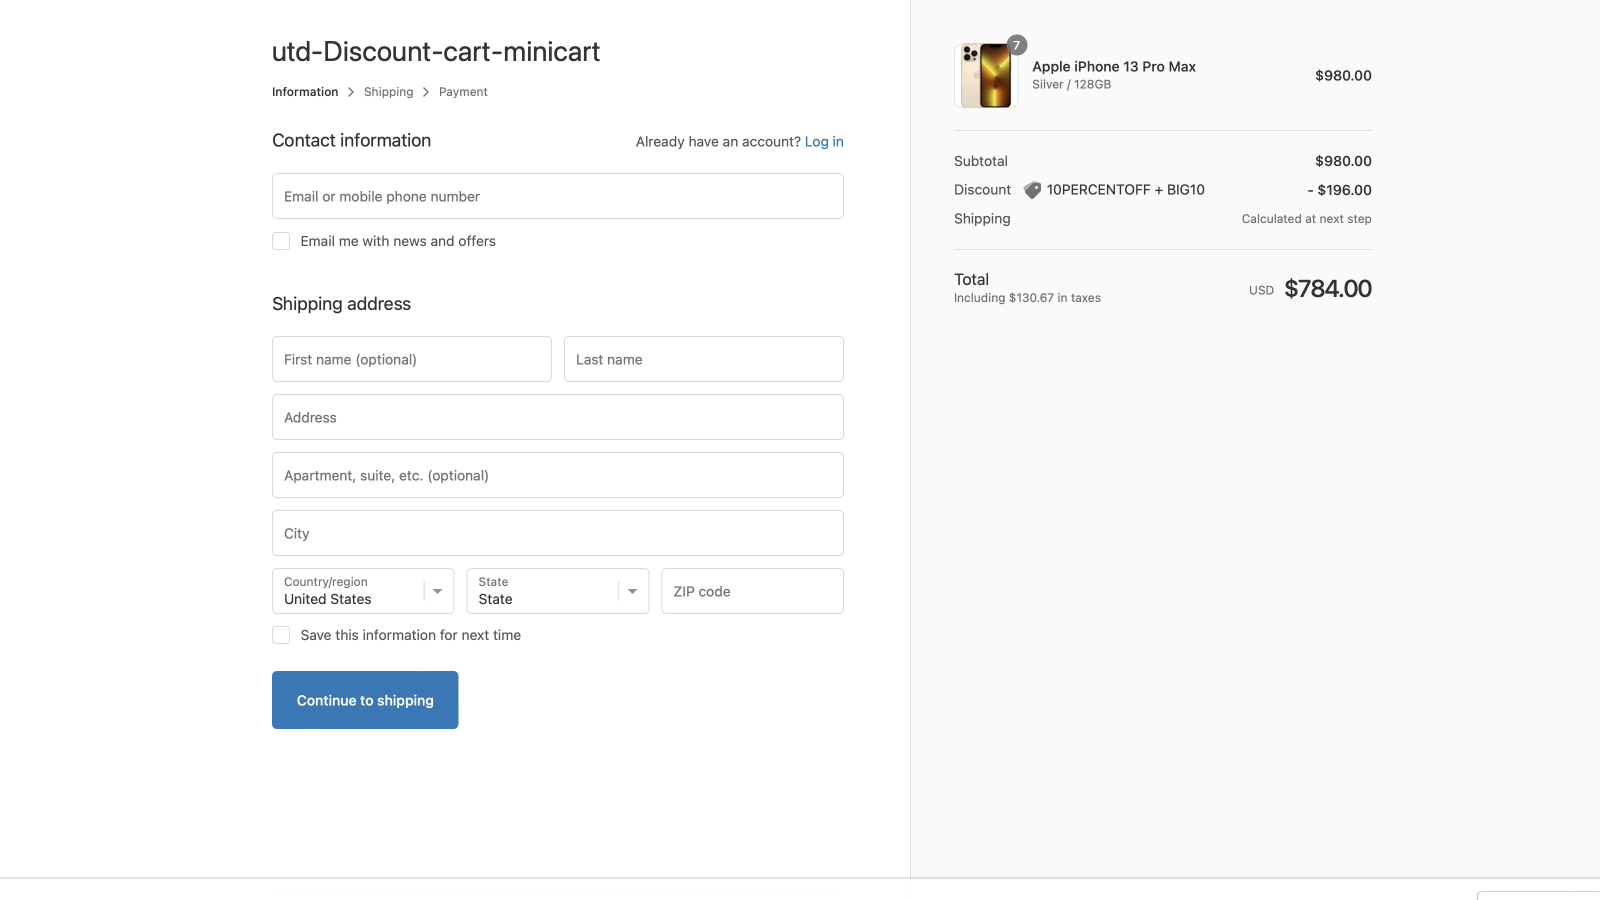Select the Payment breadcrumb step
The height and width of the screenshot is (900, 1600).
click(462, 91)
